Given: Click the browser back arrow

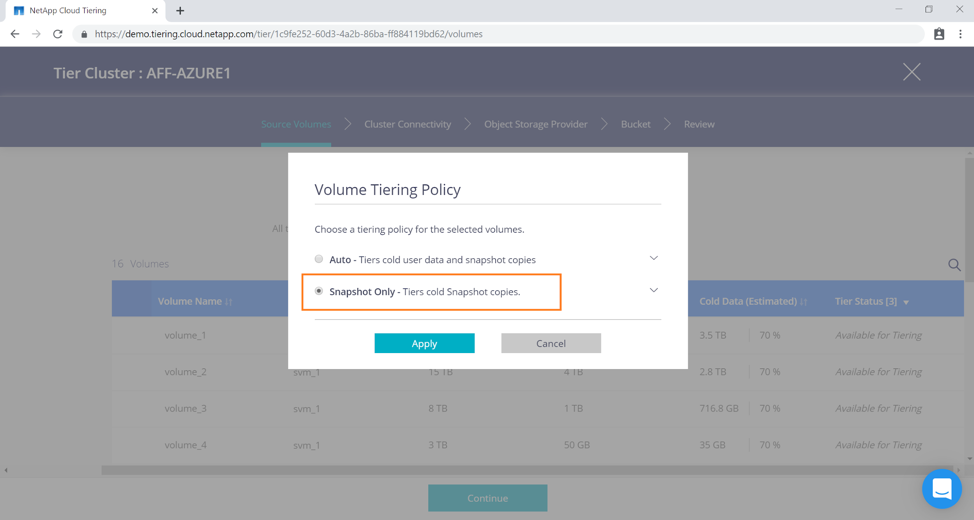Looking at the screenshot, I should point(15,34).
